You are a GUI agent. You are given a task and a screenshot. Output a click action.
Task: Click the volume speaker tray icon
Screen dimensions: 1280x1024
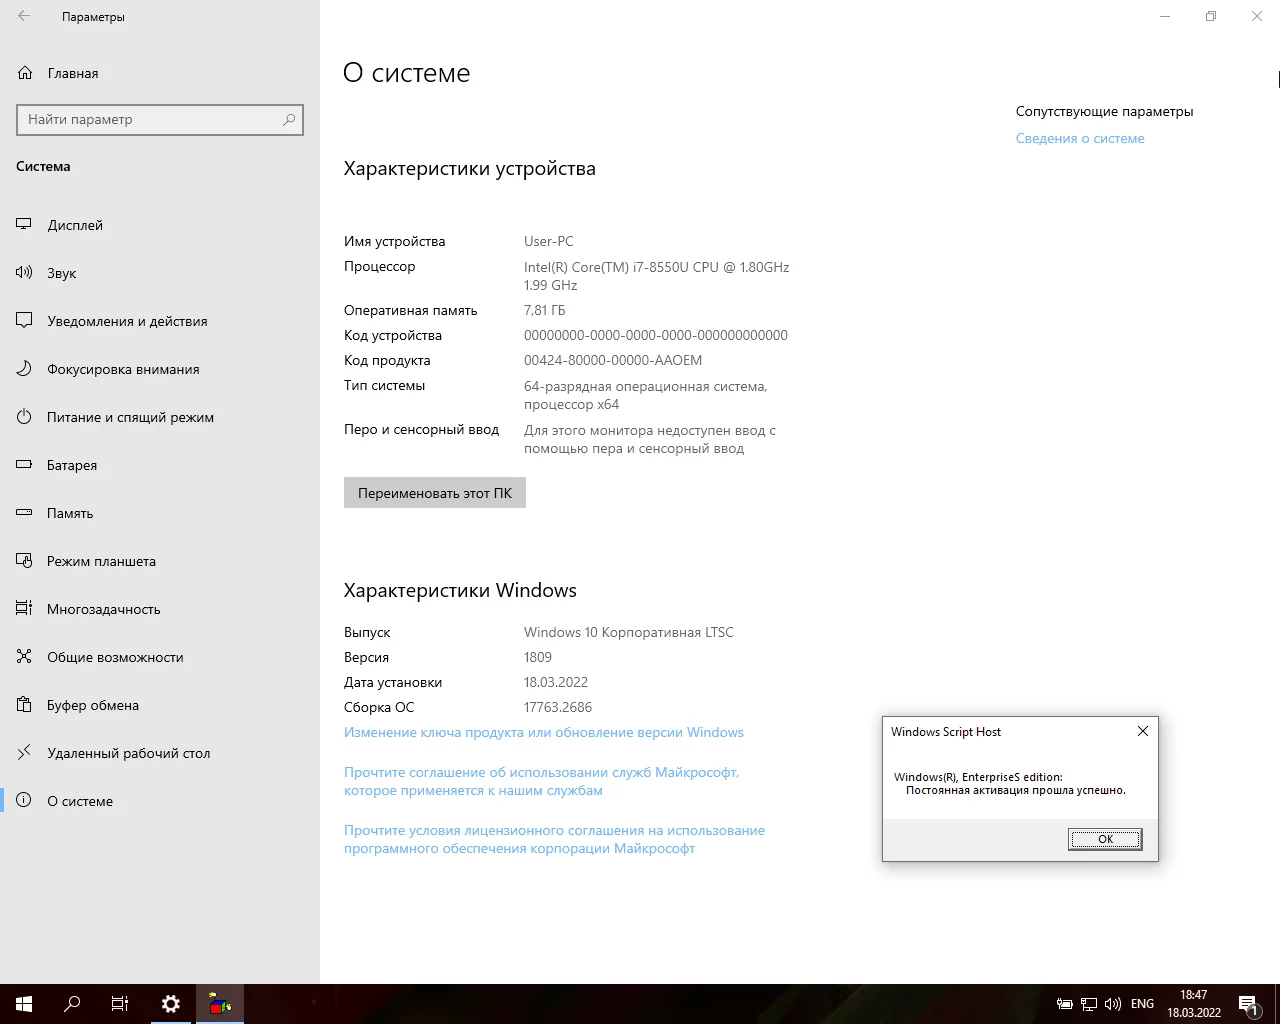pos(1113,1004)
